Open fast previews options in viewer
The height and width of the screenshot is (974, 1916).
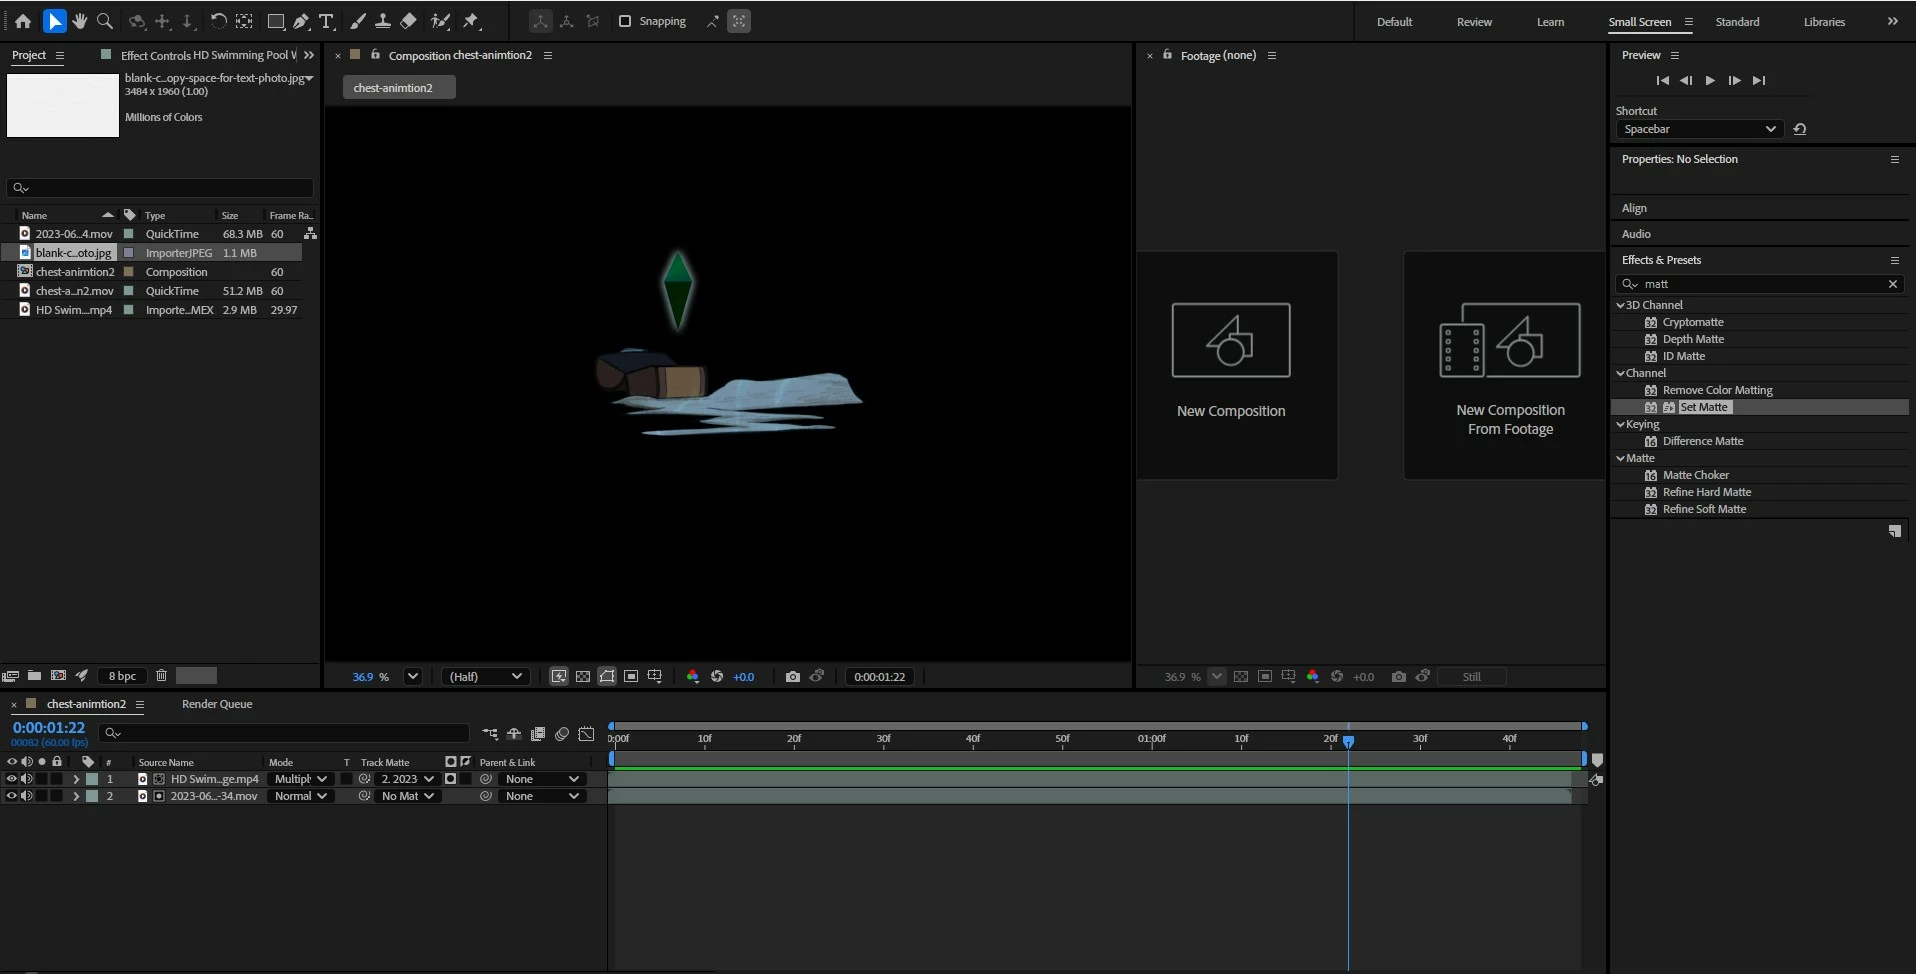(559, 677)
